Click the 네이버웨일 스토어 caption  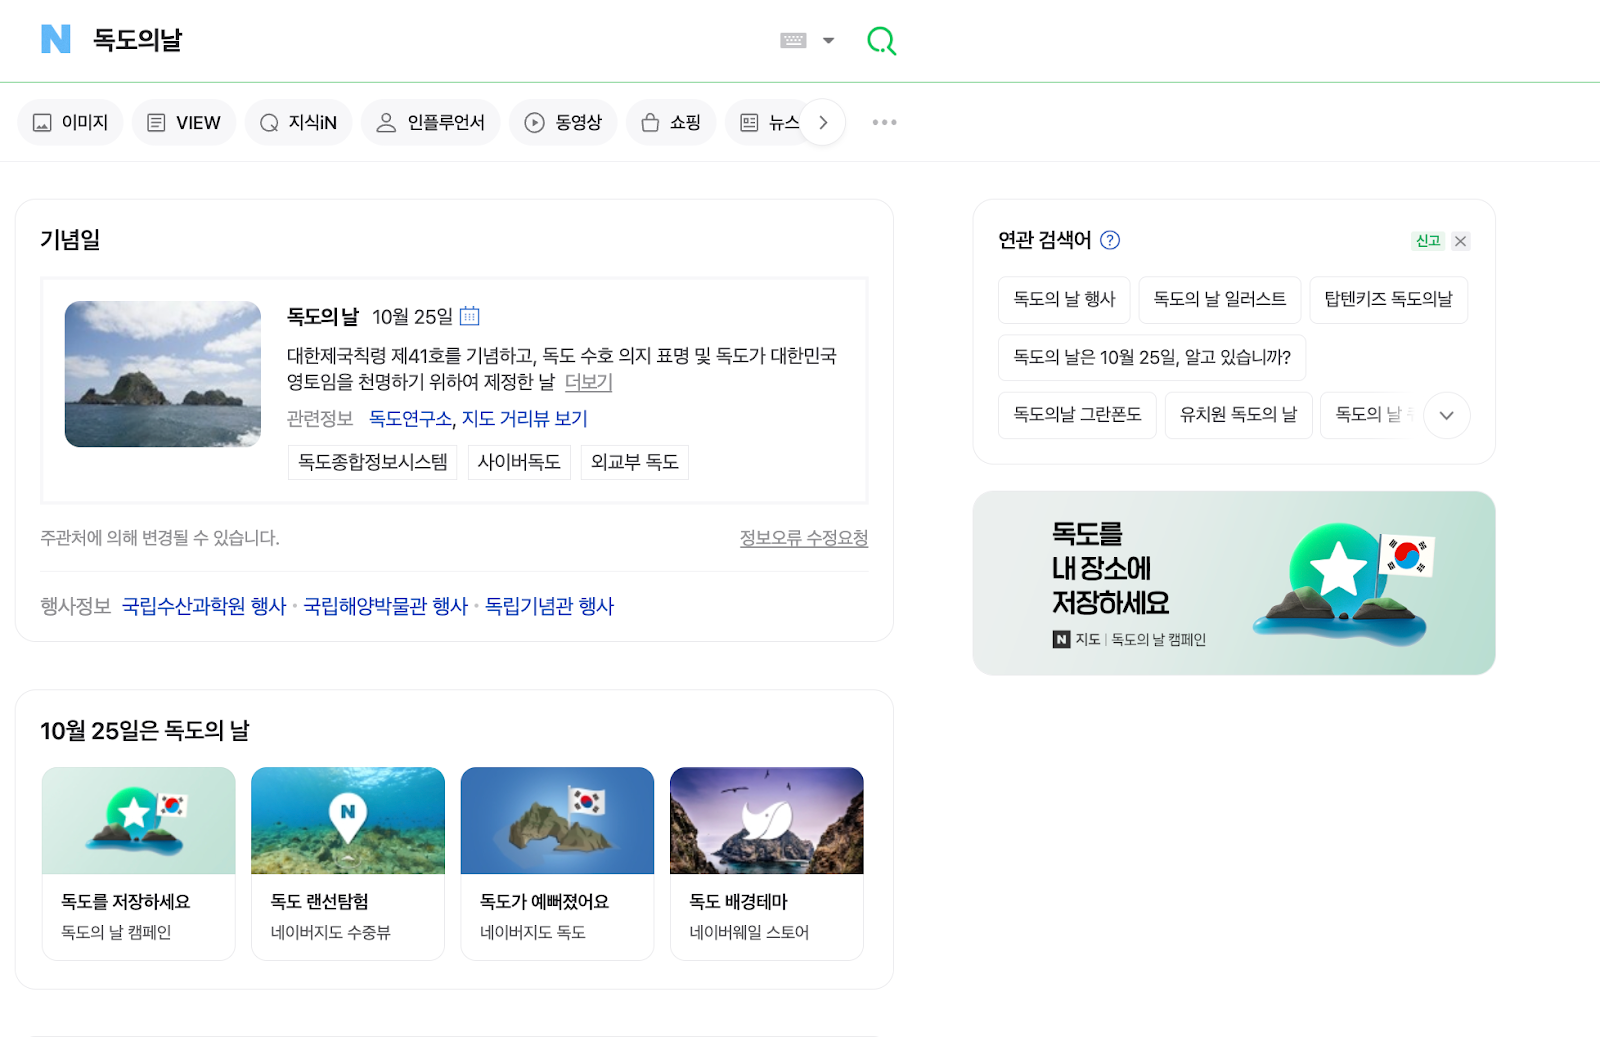(x=749, y=932)
